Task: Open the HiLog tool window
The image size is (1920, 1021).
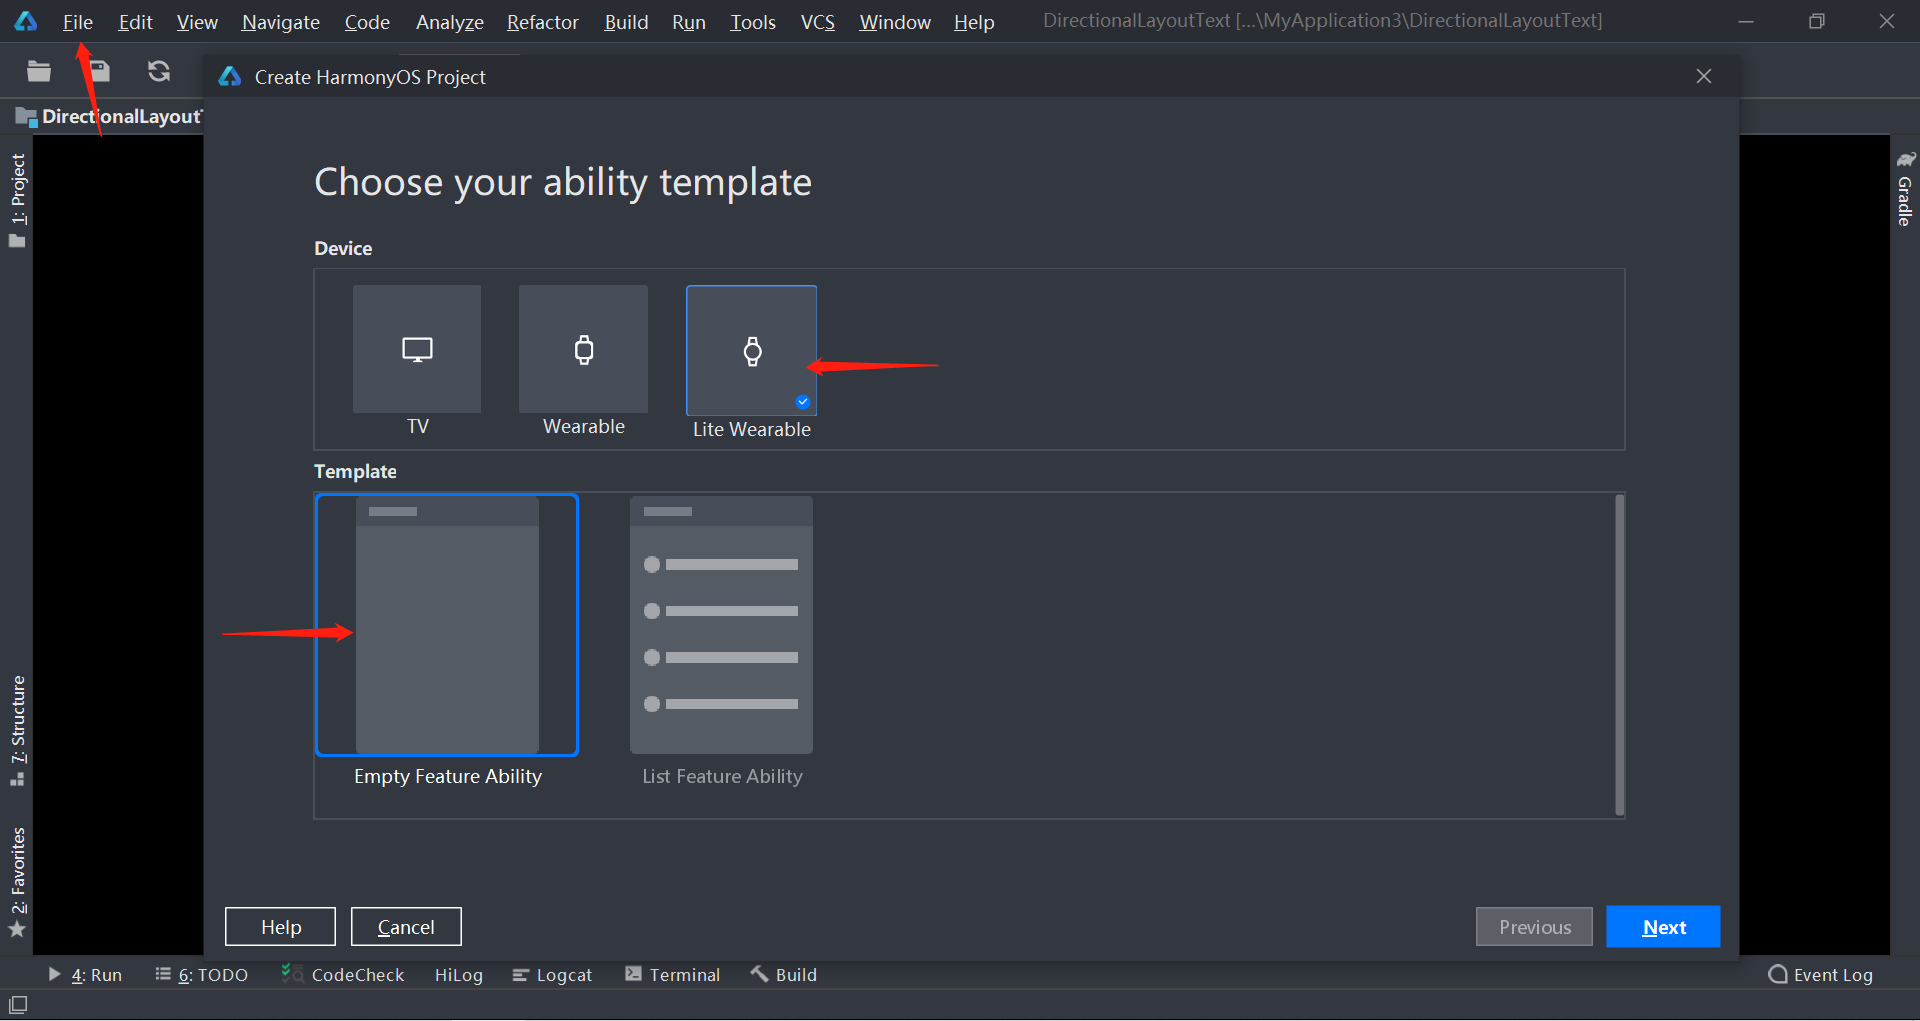Action: 459,975
